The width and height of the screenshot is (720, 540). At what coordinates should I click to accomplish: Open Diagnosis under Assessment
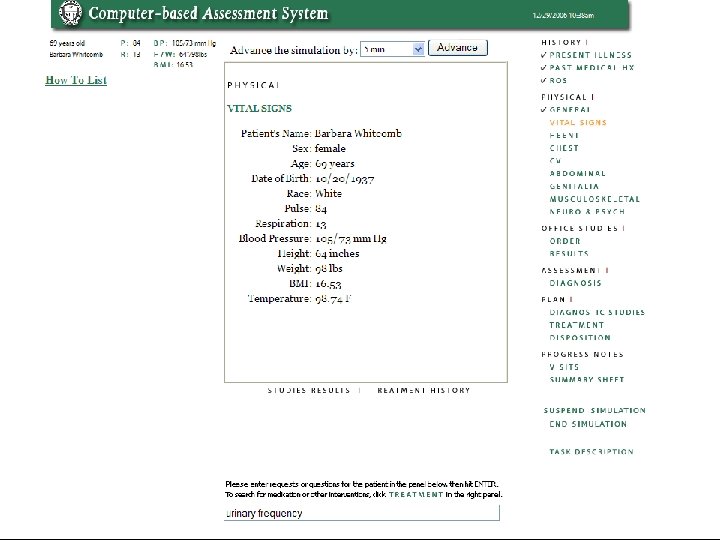coord(575,283)
